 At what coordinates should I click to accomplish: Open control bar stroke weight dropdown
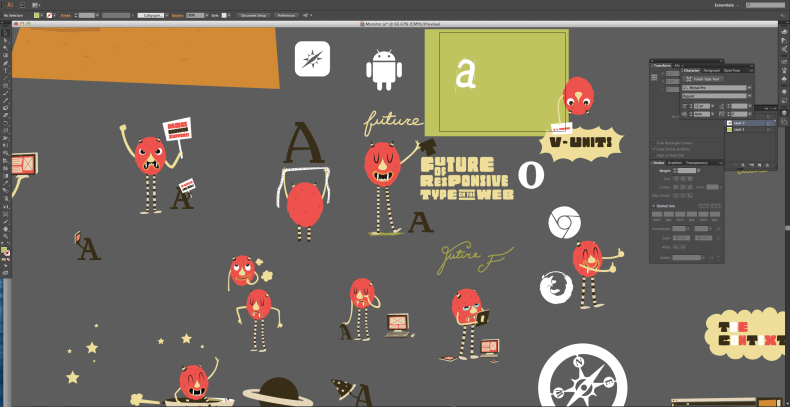tap(97, 15)
